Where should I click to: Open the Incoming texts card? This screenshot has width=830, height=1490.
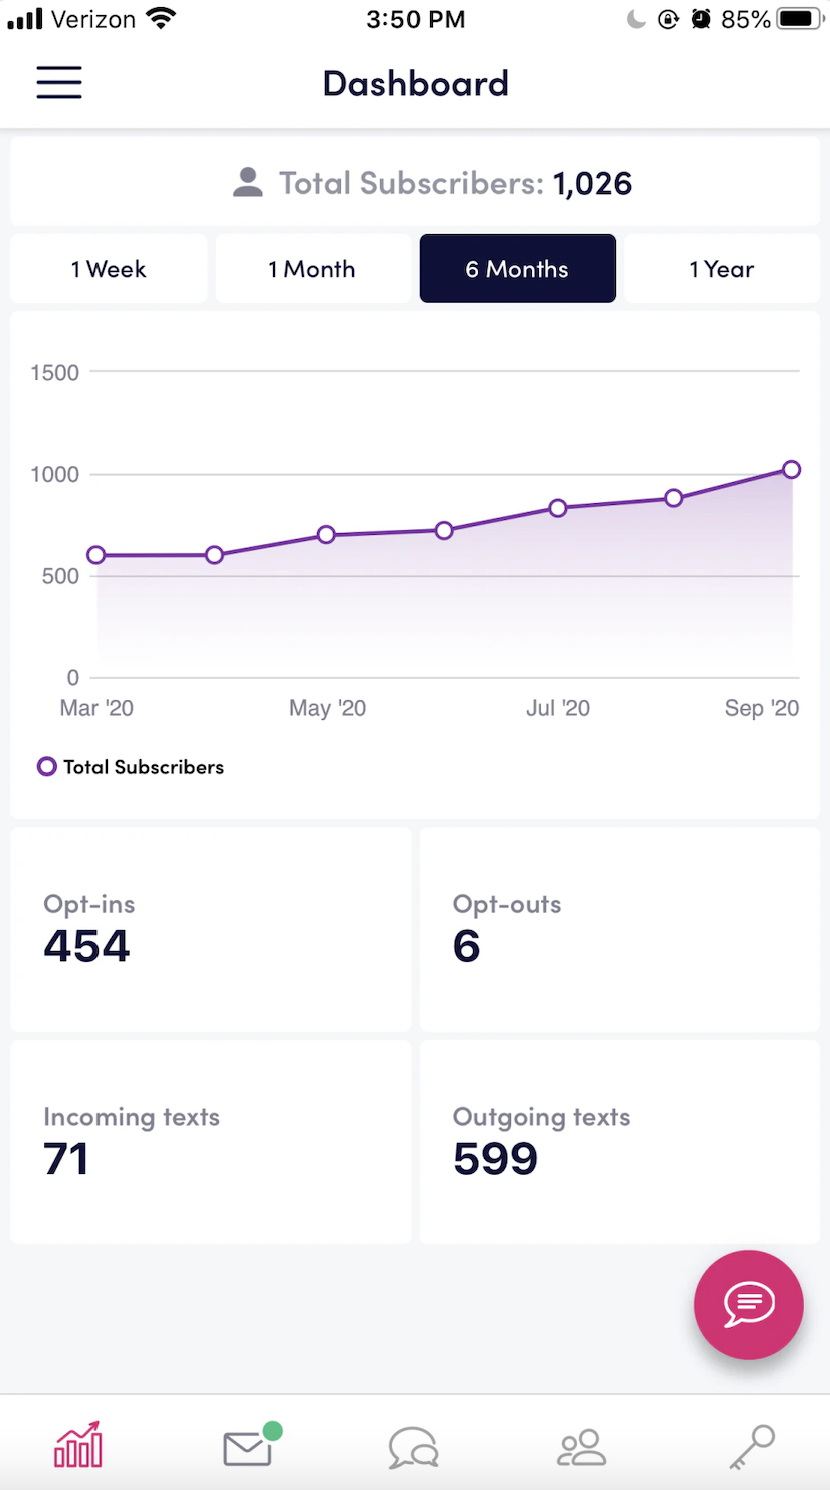[x=211, y=1142]
